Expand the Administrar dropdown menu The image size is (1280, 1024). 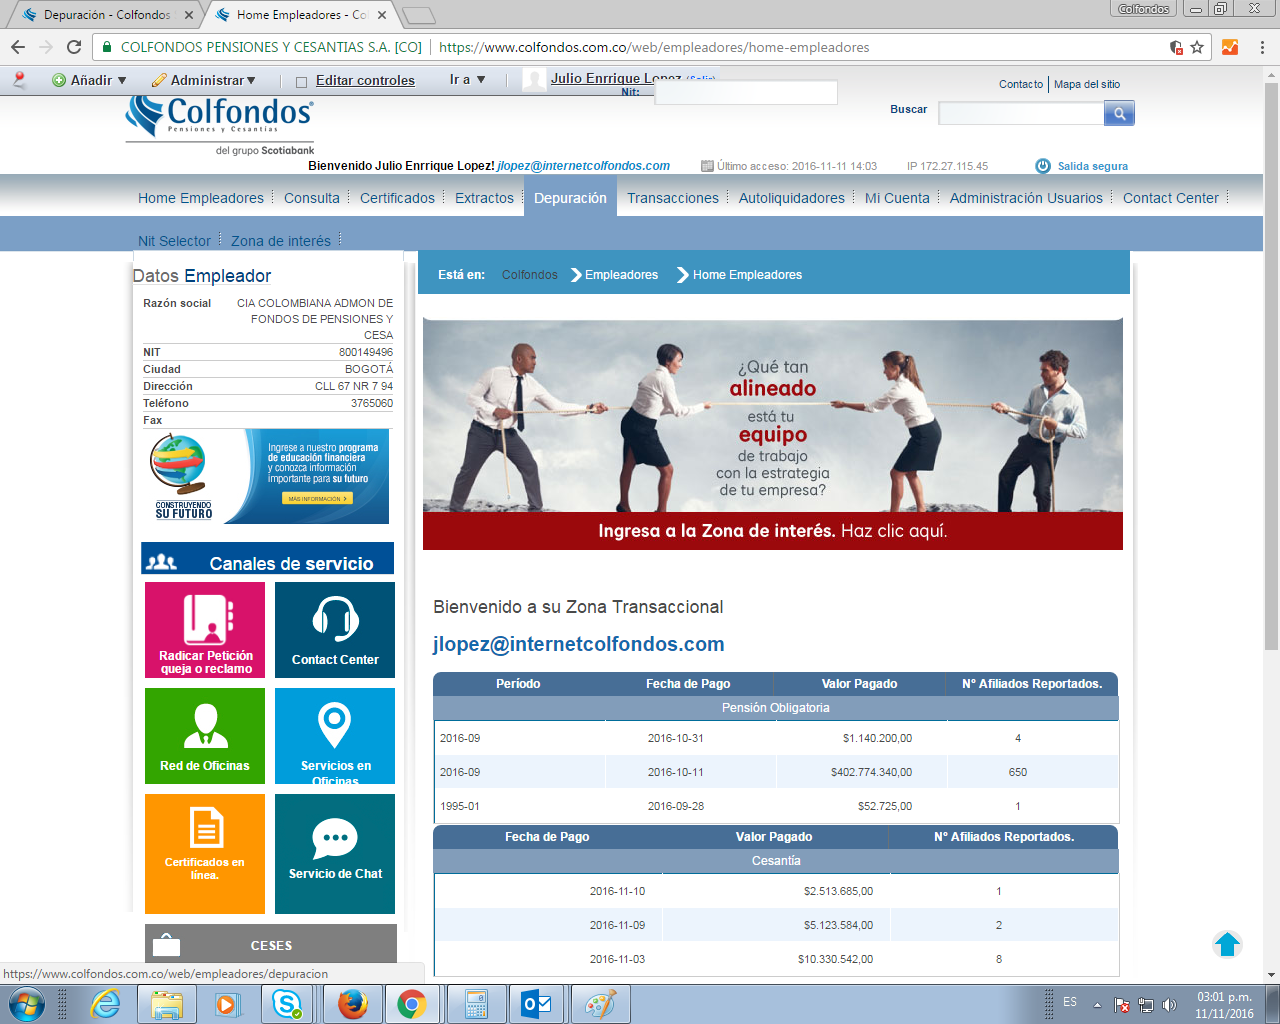204,80
